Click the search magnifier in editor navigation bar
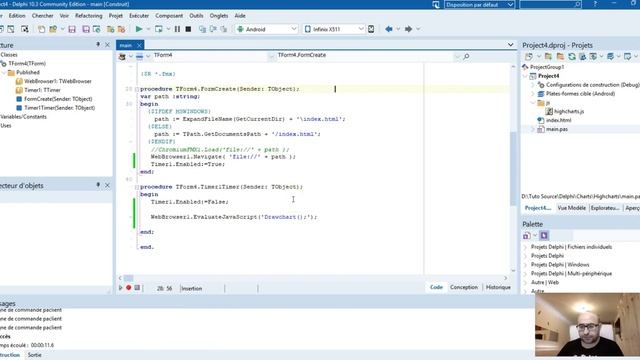 click(466, 56)
